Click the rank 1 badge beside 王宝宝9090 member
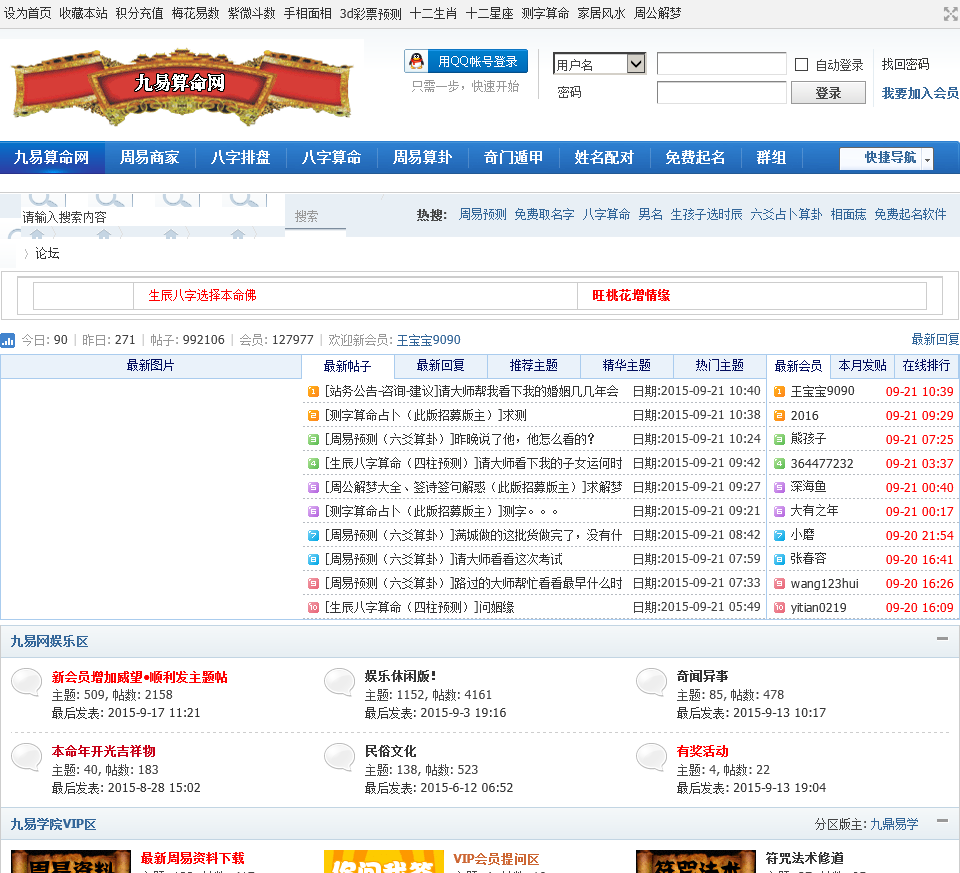The image size is (960, 873). pyautogui.click(x=779, y=392)
